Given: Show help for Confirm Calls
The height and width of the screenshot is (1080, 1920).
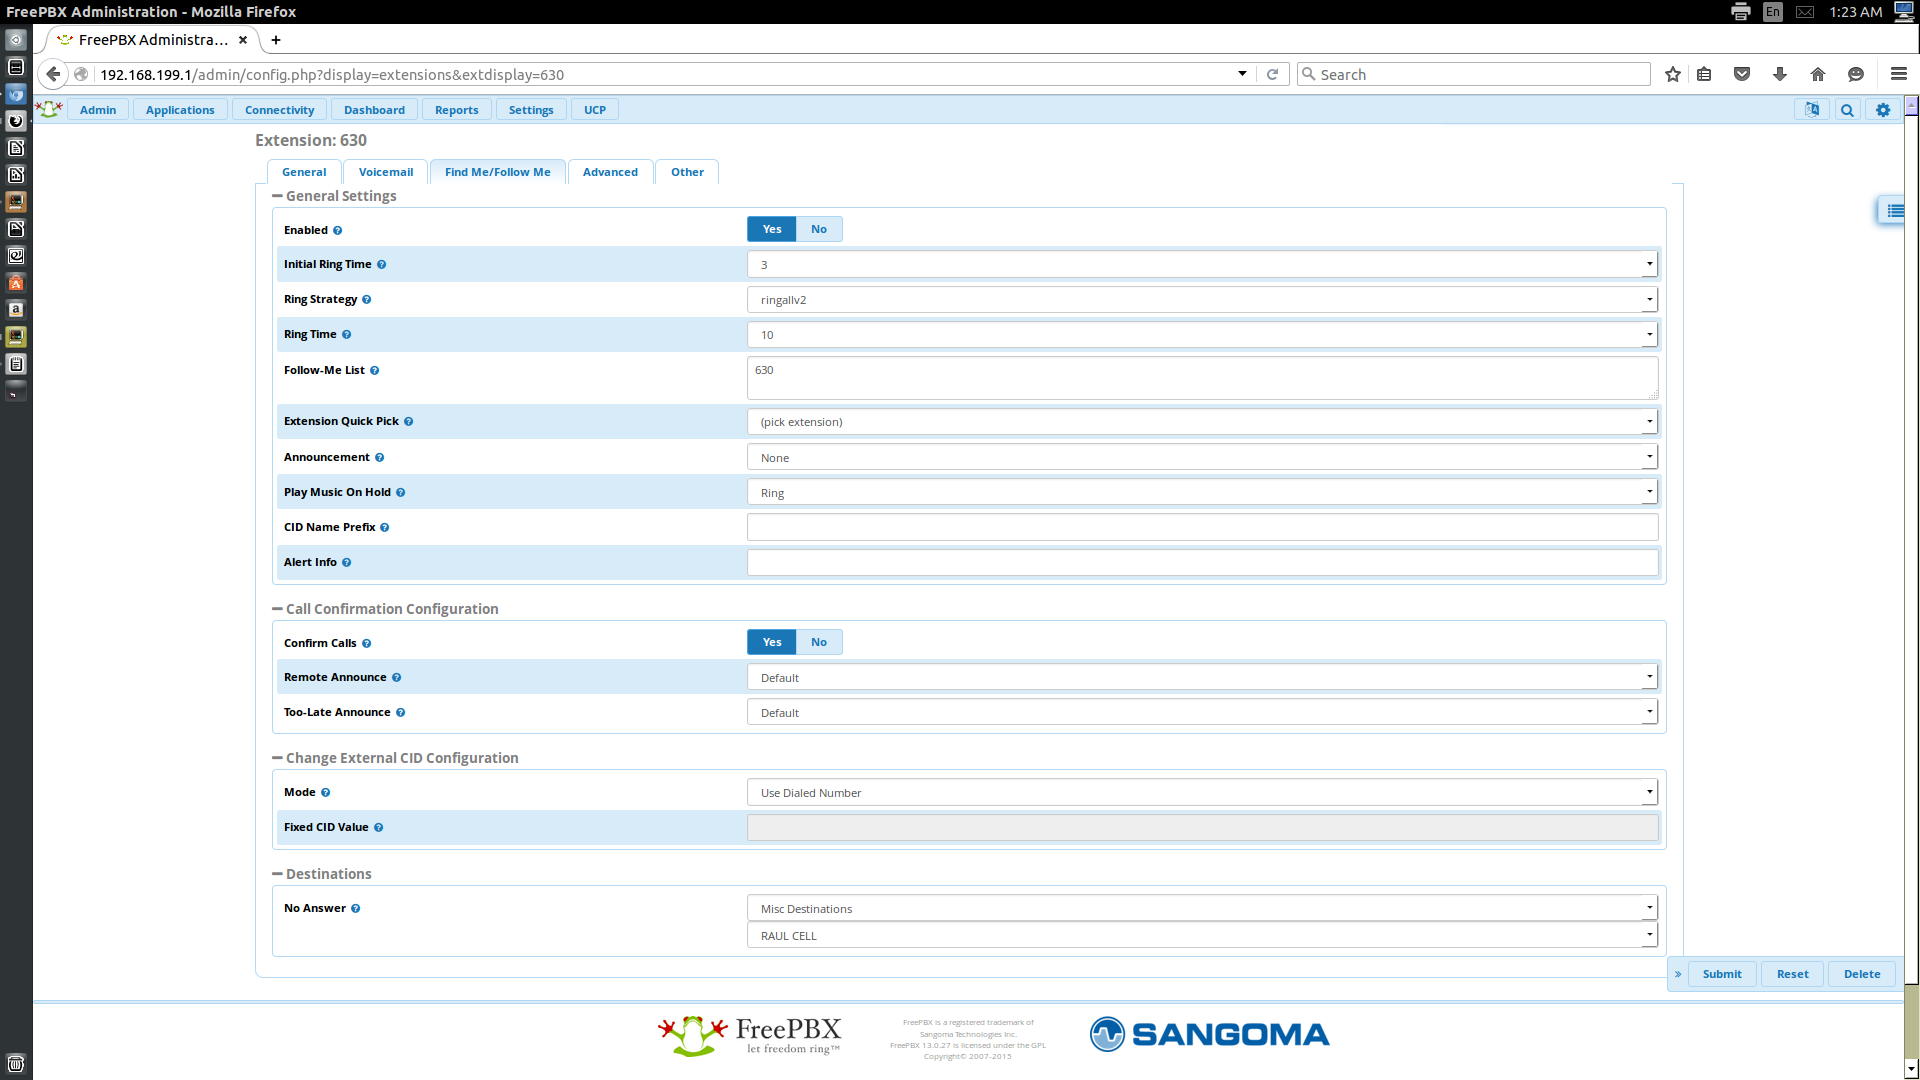Looking at the screenshot, I should 366,644.
